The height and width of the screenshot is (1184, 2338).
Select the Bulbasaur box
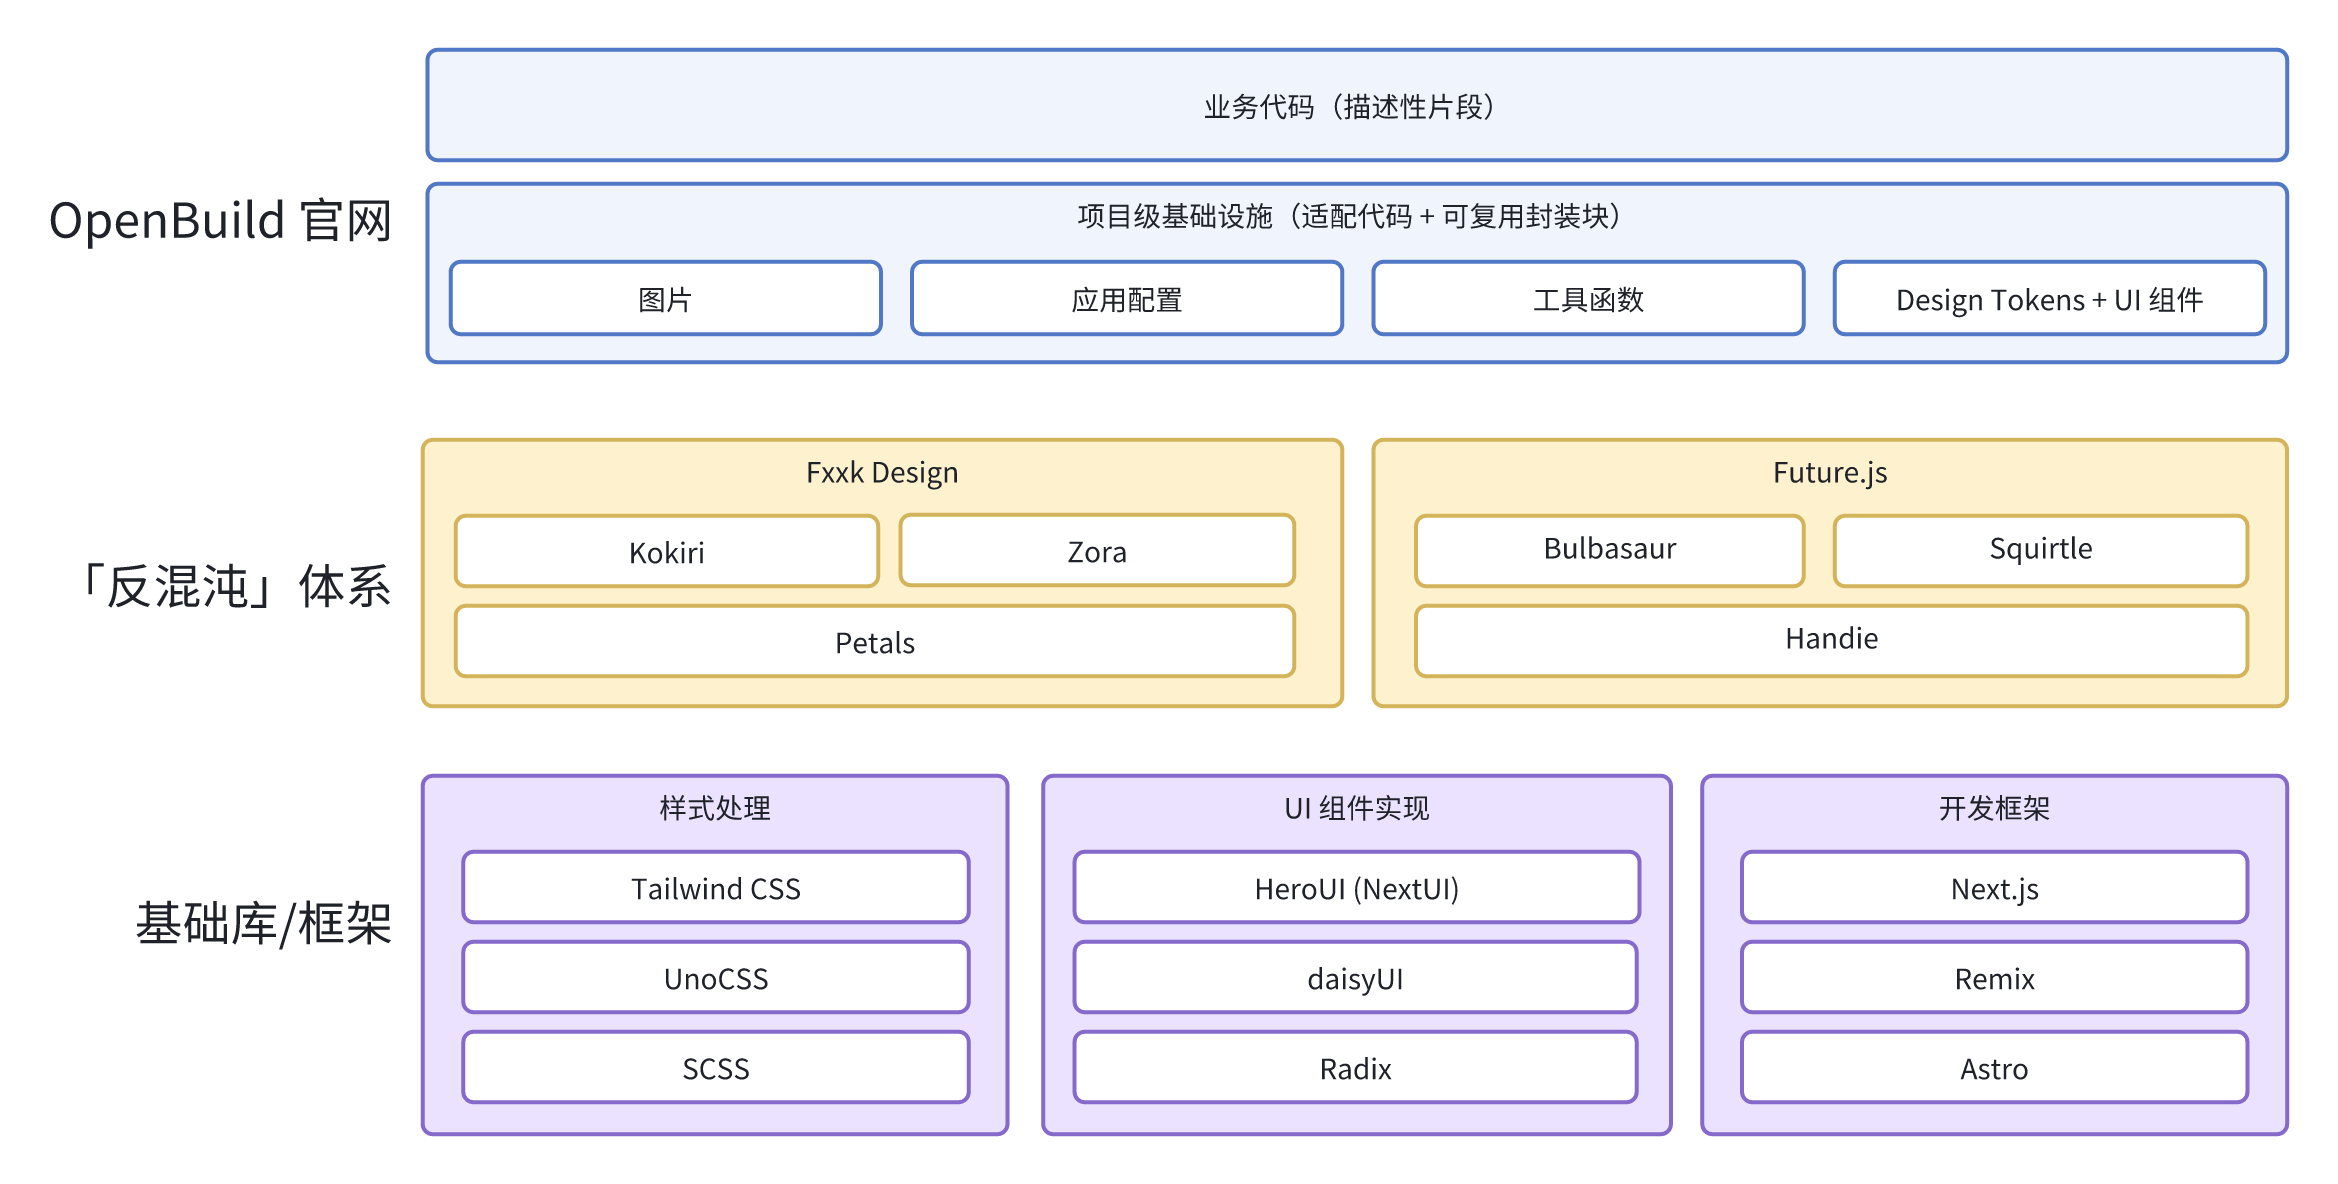coord(1610,550)
